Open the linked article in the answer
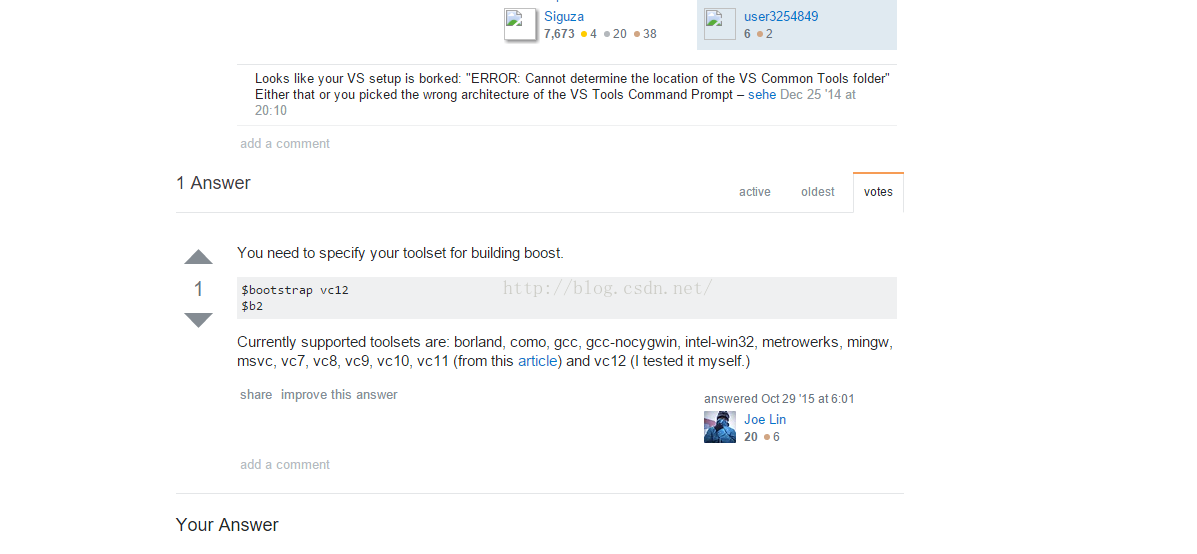 coord(537,361)
